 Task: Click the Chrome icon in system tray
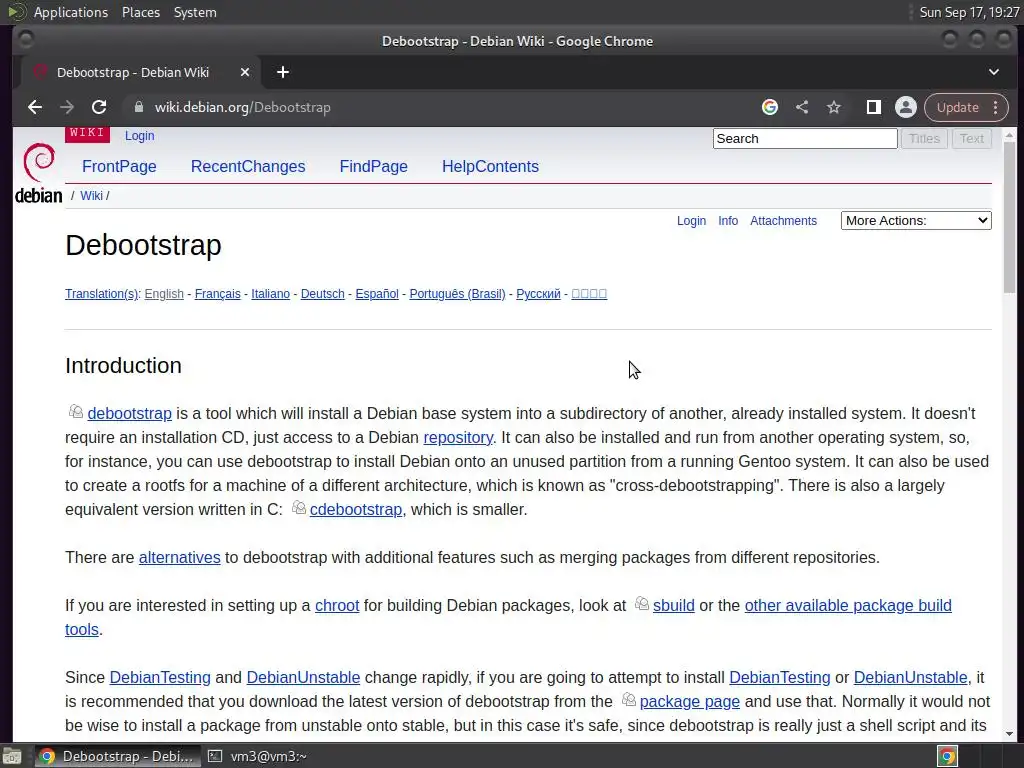[x=948, y=756]
